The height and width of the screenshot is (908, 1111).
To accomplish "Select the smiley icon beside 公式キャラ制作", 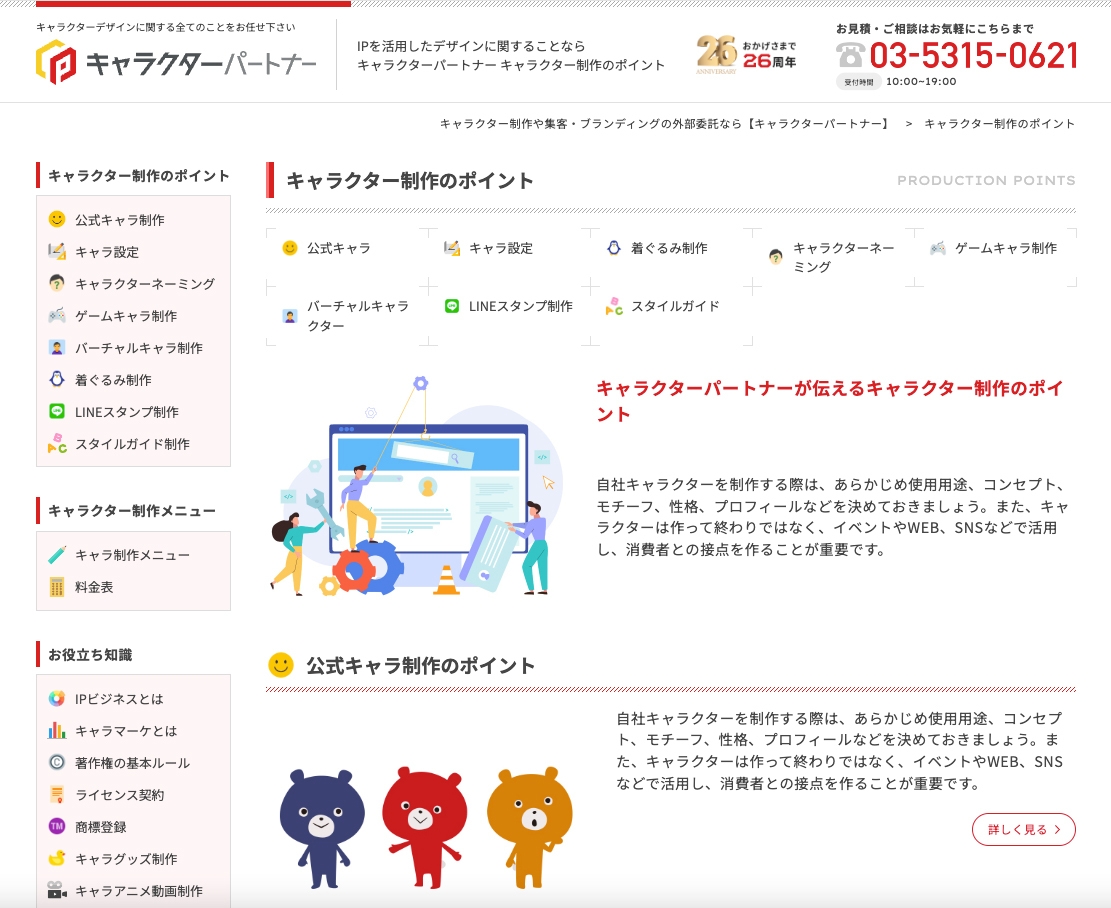I will [58, 220].
